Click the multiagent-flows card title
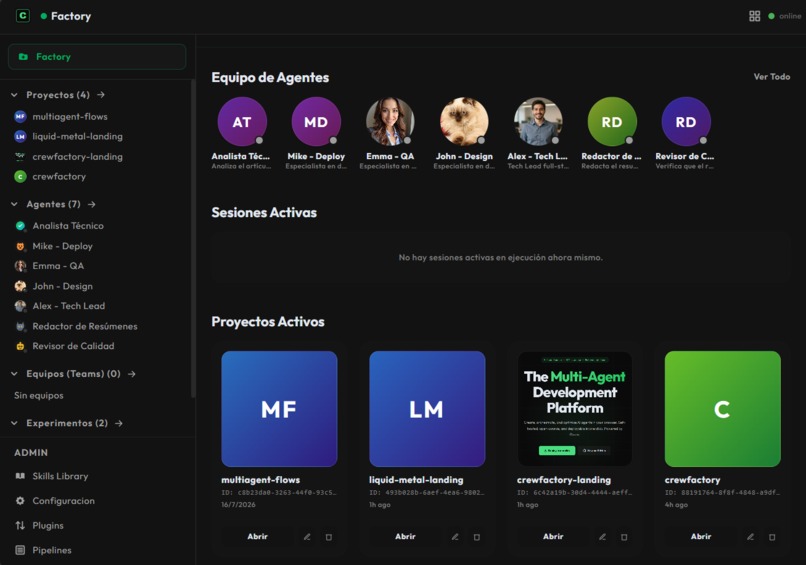 [261, 480]
